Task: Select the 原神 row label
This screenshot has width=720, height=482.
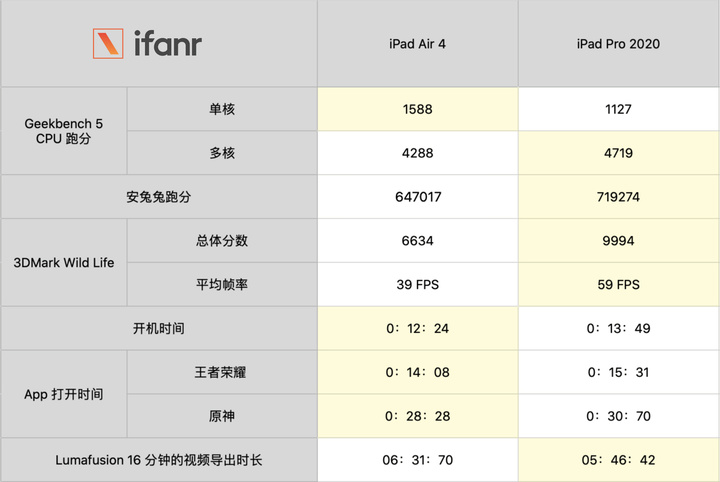Action: pos(222,416)
